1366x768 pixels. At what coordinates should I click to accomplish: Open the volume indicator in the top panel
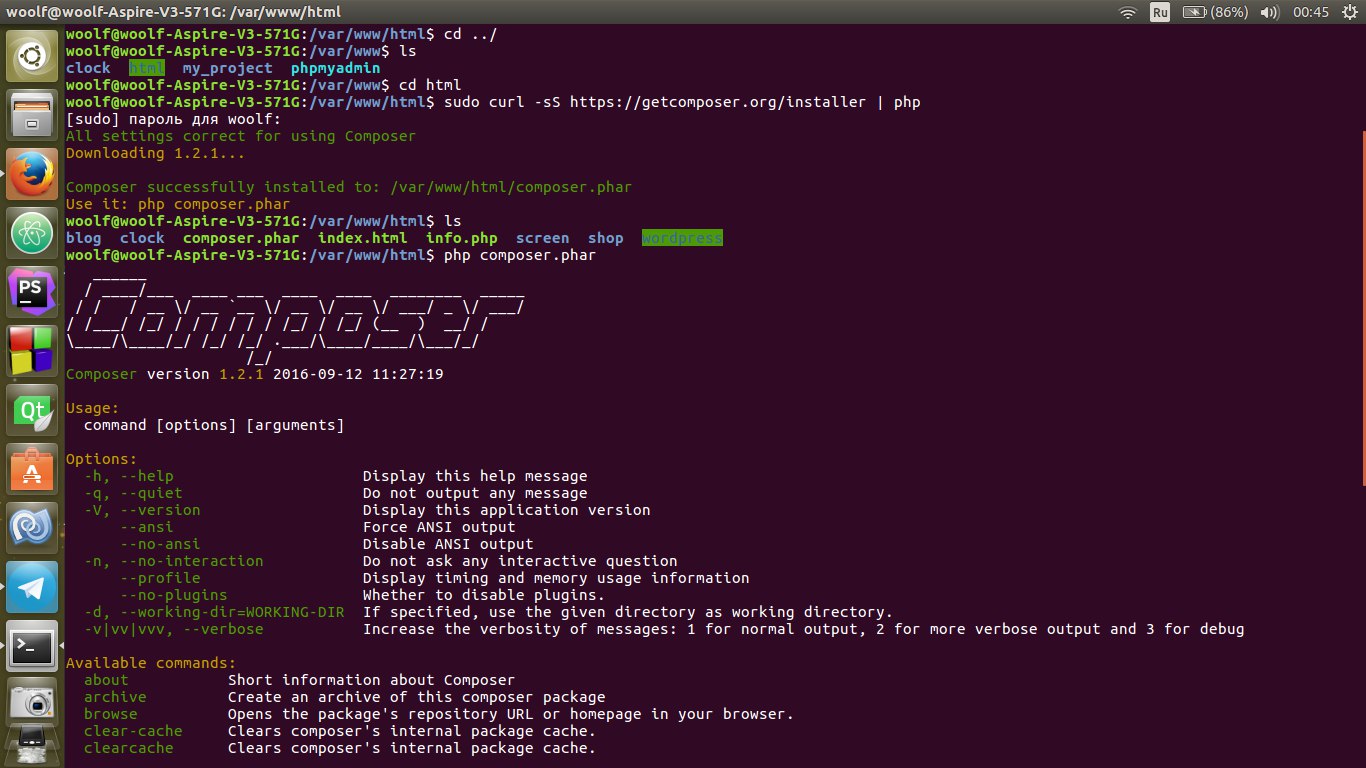[1269, 12]
